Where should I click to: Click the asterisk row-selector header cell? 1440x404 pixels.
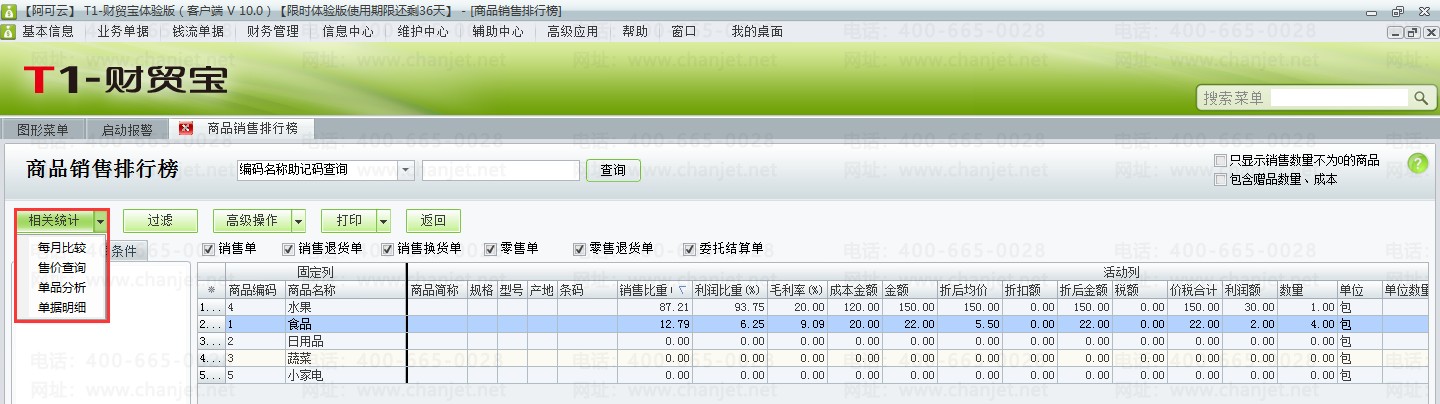pos(211,290)
